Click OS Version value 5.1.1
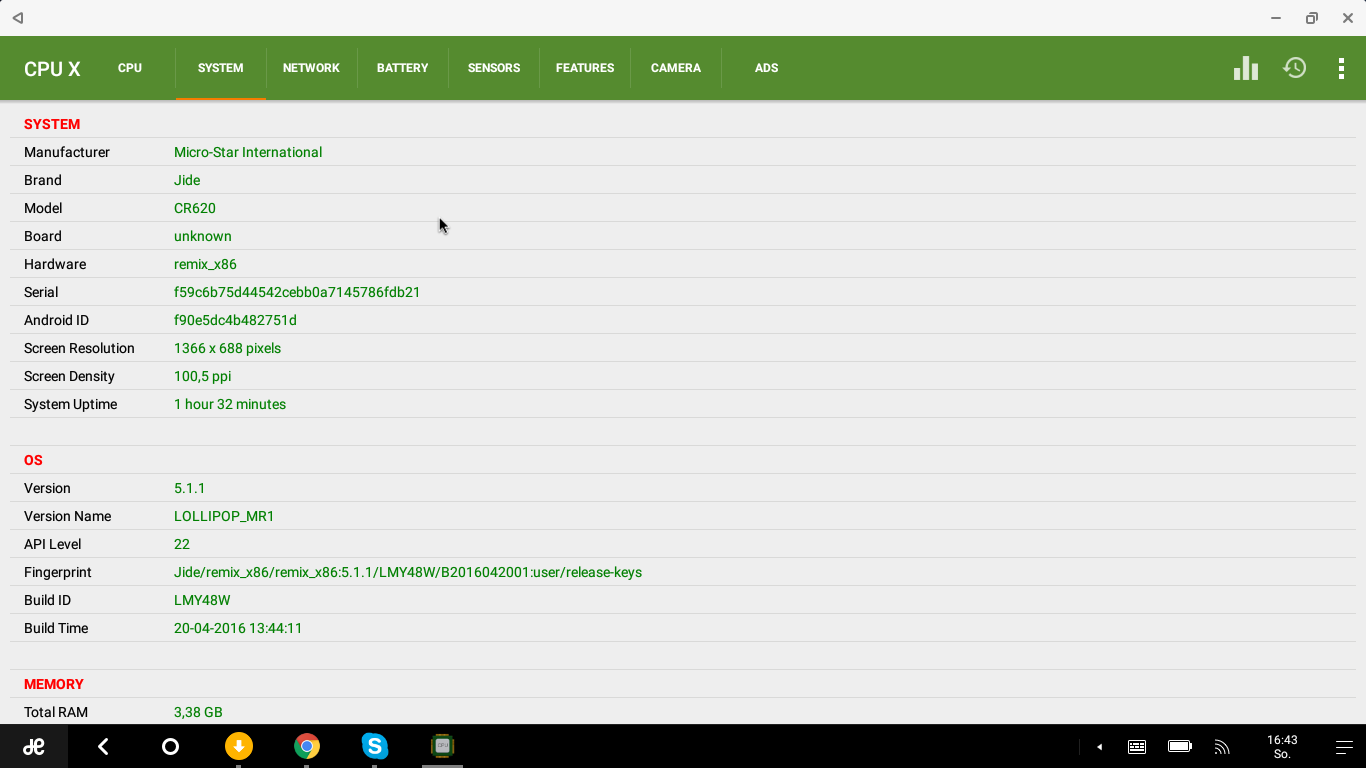The width and height of the screenshot is (1366, 768). [189, 488]
